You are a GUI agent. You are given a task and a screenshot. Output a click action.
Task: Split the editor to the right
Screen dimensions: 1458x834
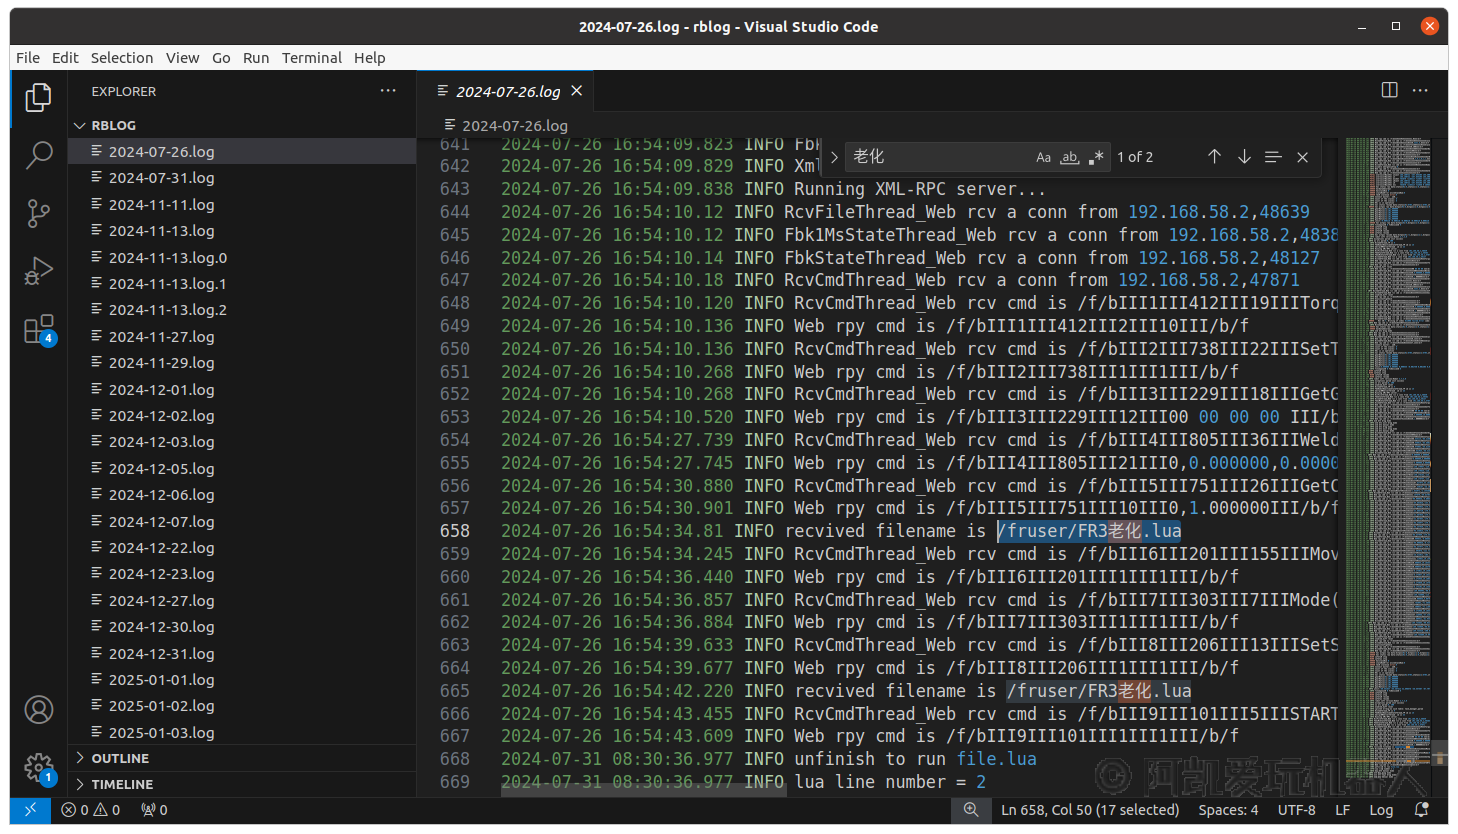(x=1389, y=91)
